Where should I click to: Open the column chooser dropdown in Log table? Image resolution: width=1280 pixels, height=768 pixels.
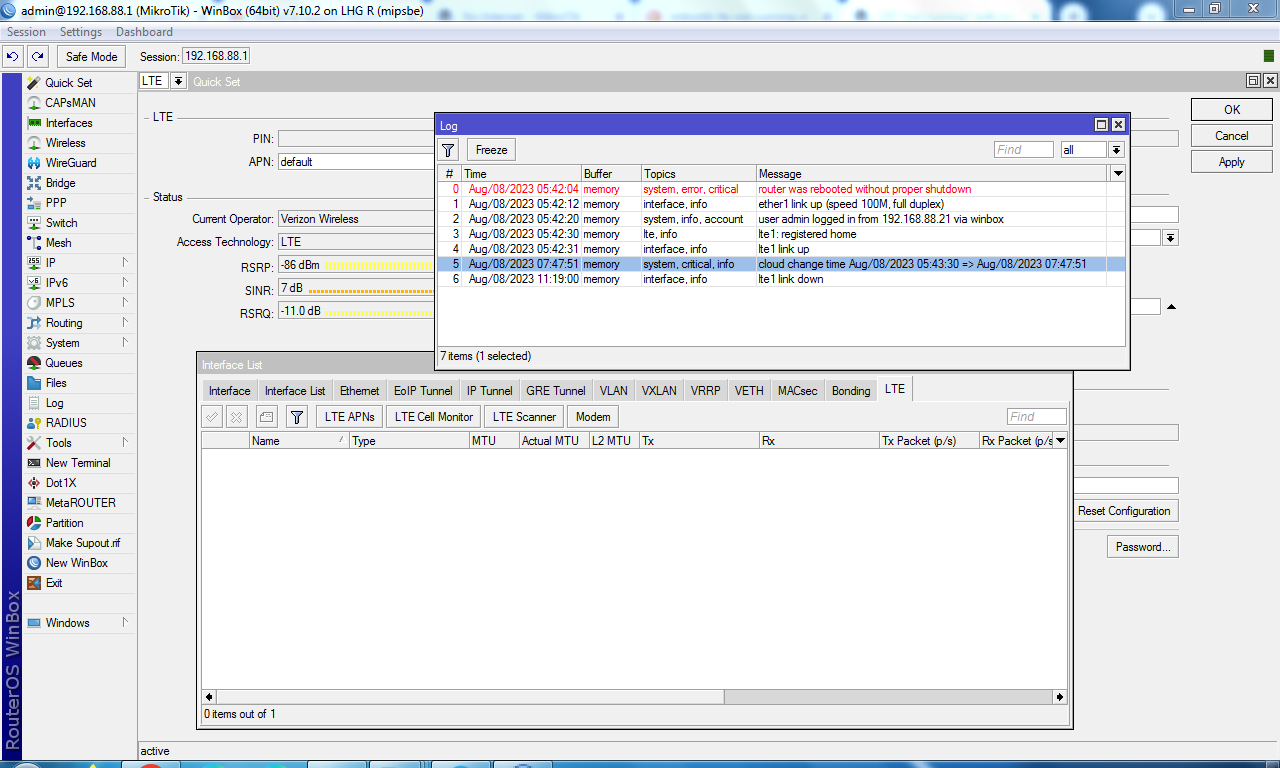point(1118,174)
